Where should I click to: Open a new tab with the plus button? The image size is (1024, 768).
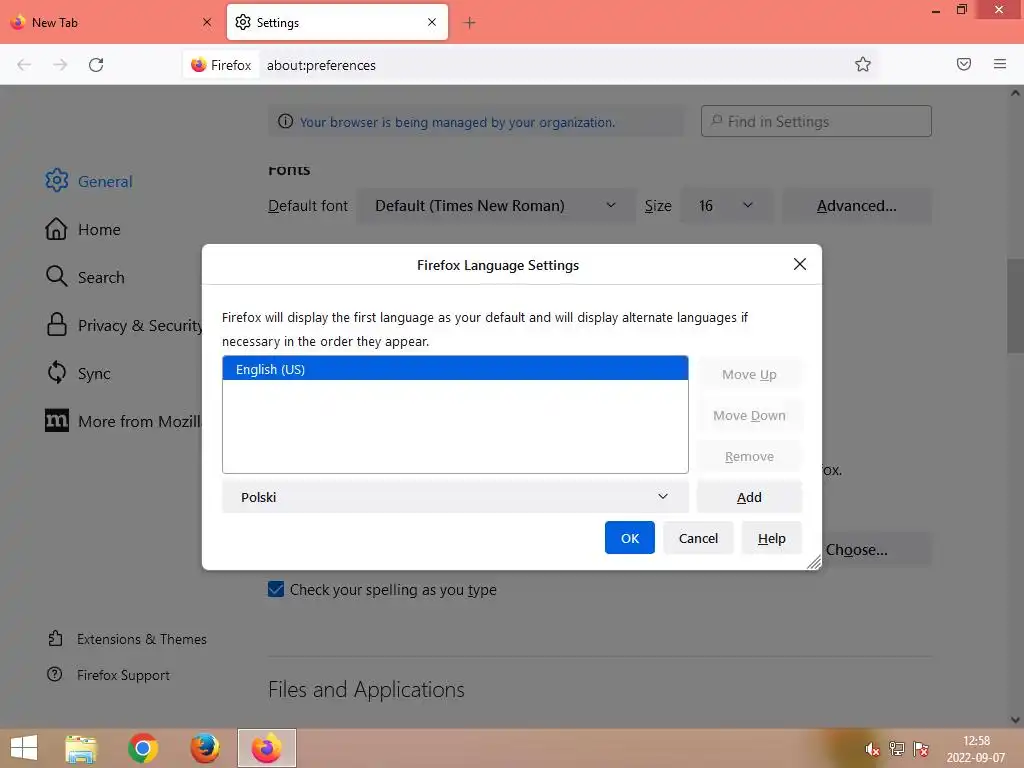tap(470, 23)
